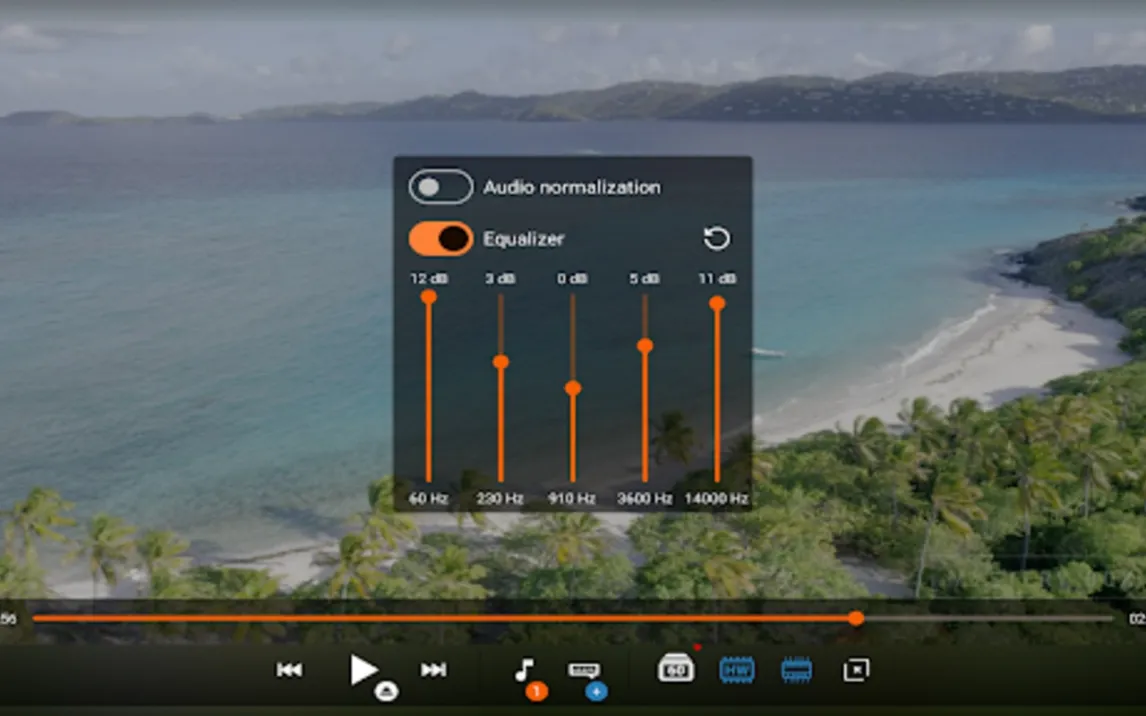Open the subtitles icon with plus badge
1146x716 pixels.
(584, 671)
